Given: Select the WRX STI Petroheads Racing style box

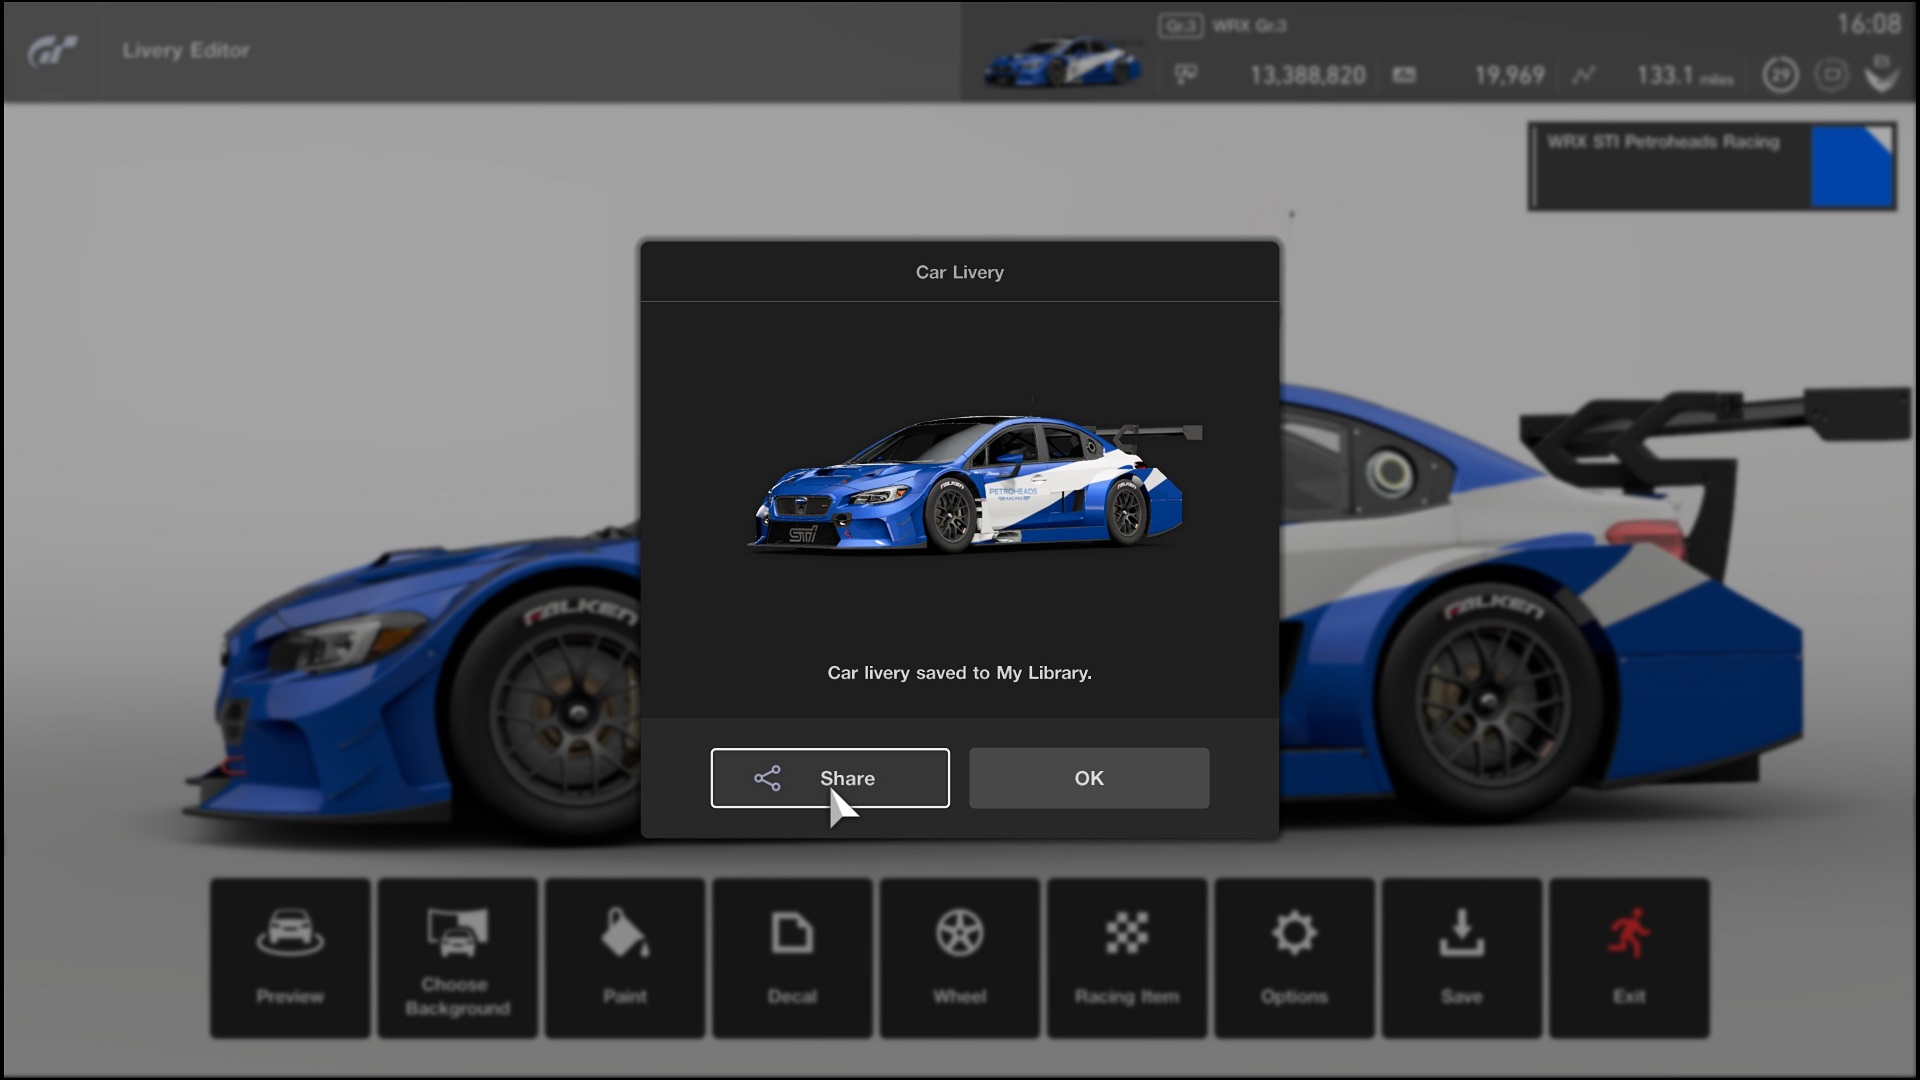Looking at the screenshot, I should click(1670, 166).
